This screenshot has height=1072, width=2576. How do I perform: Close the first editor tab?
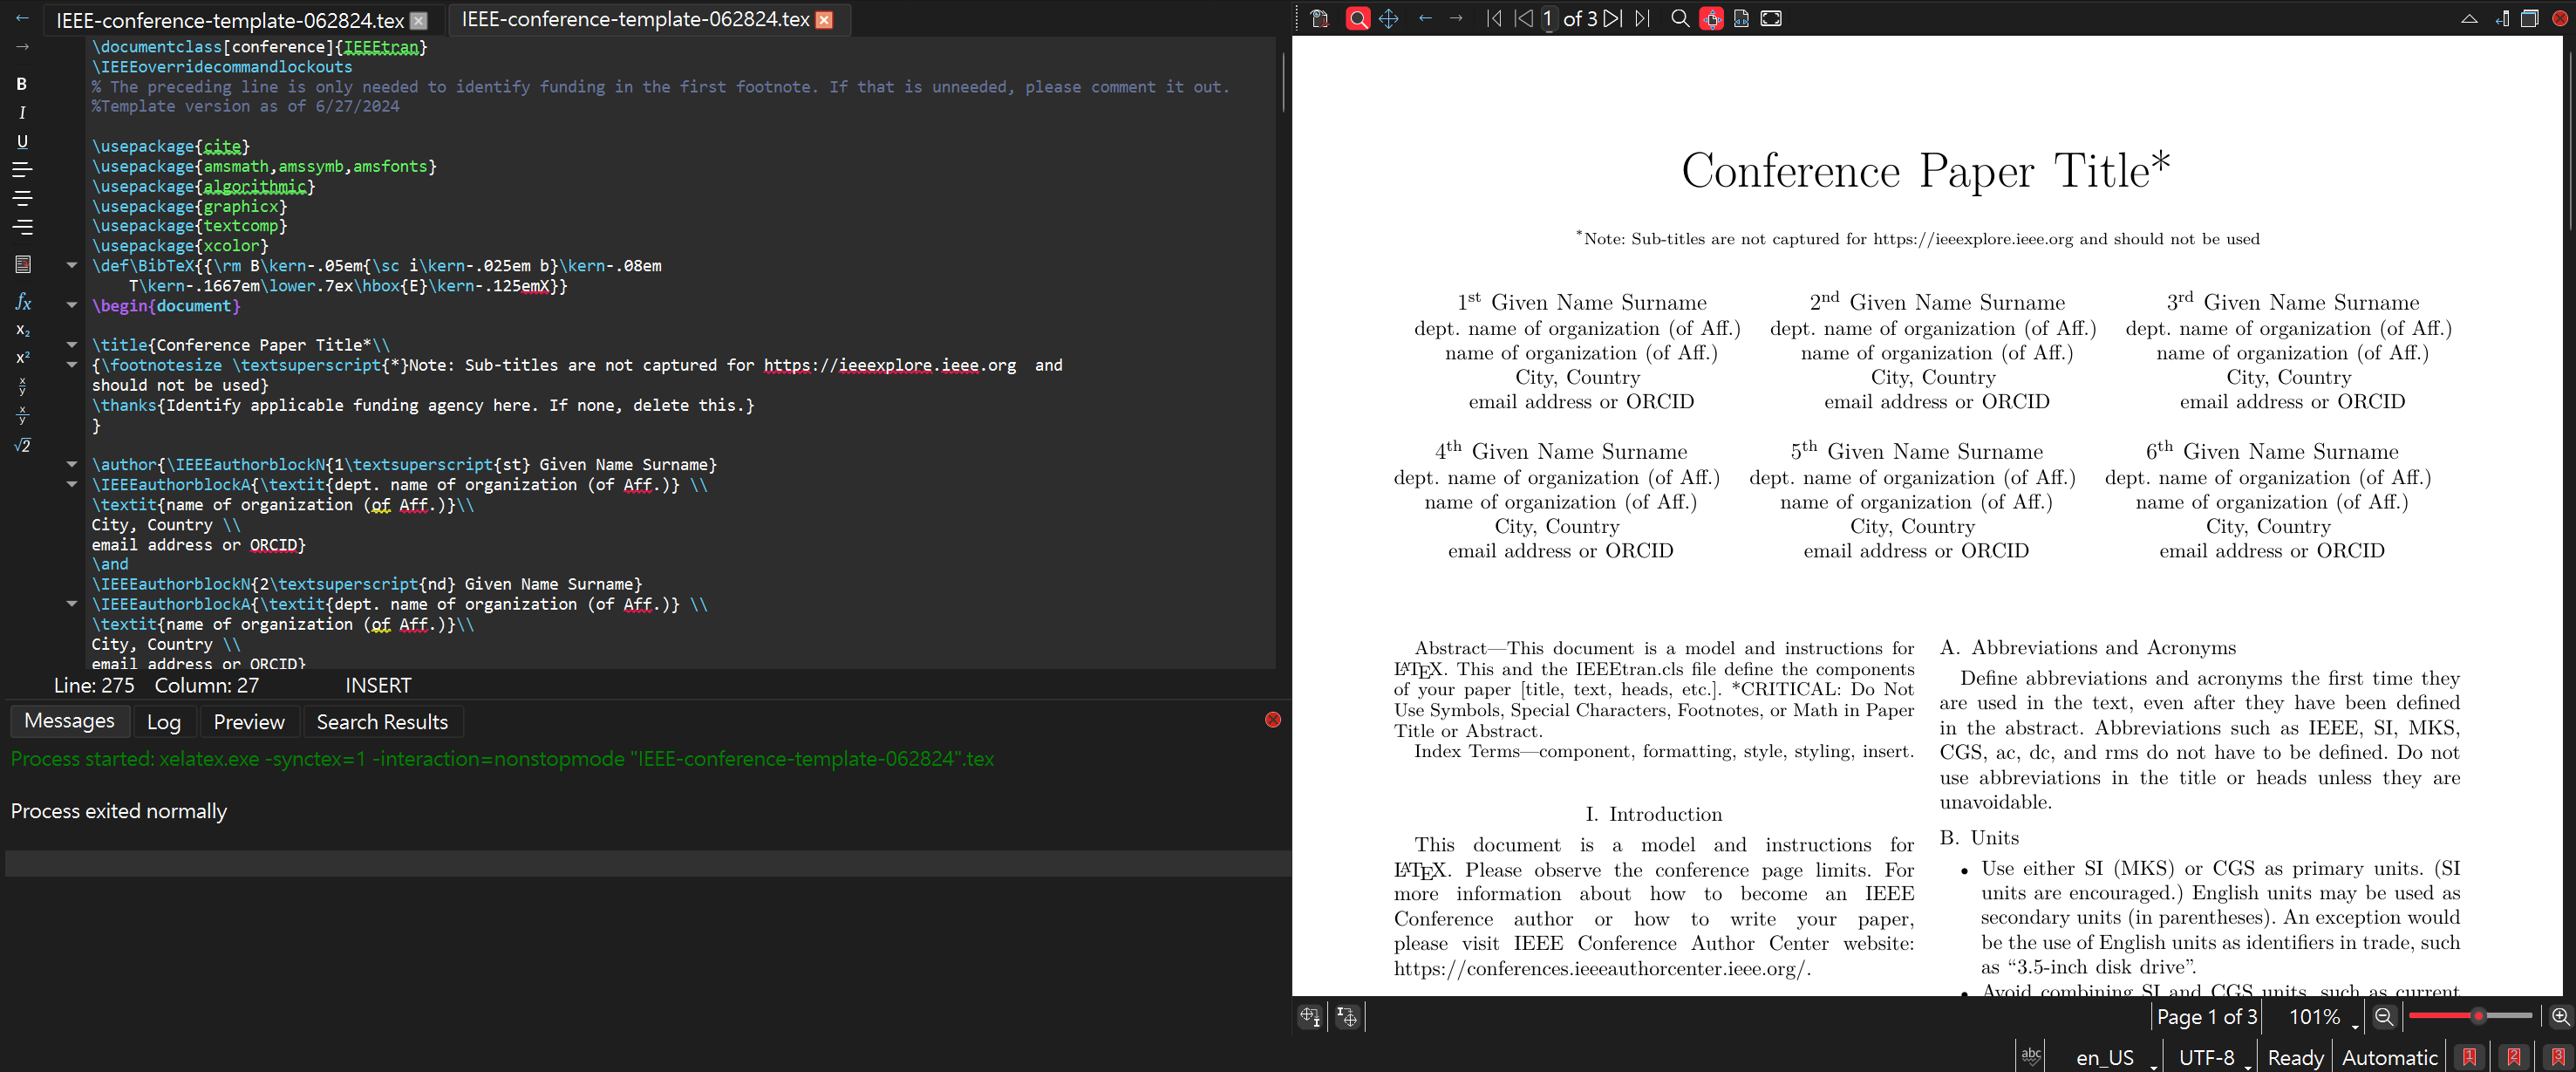(x=419, y=20)
